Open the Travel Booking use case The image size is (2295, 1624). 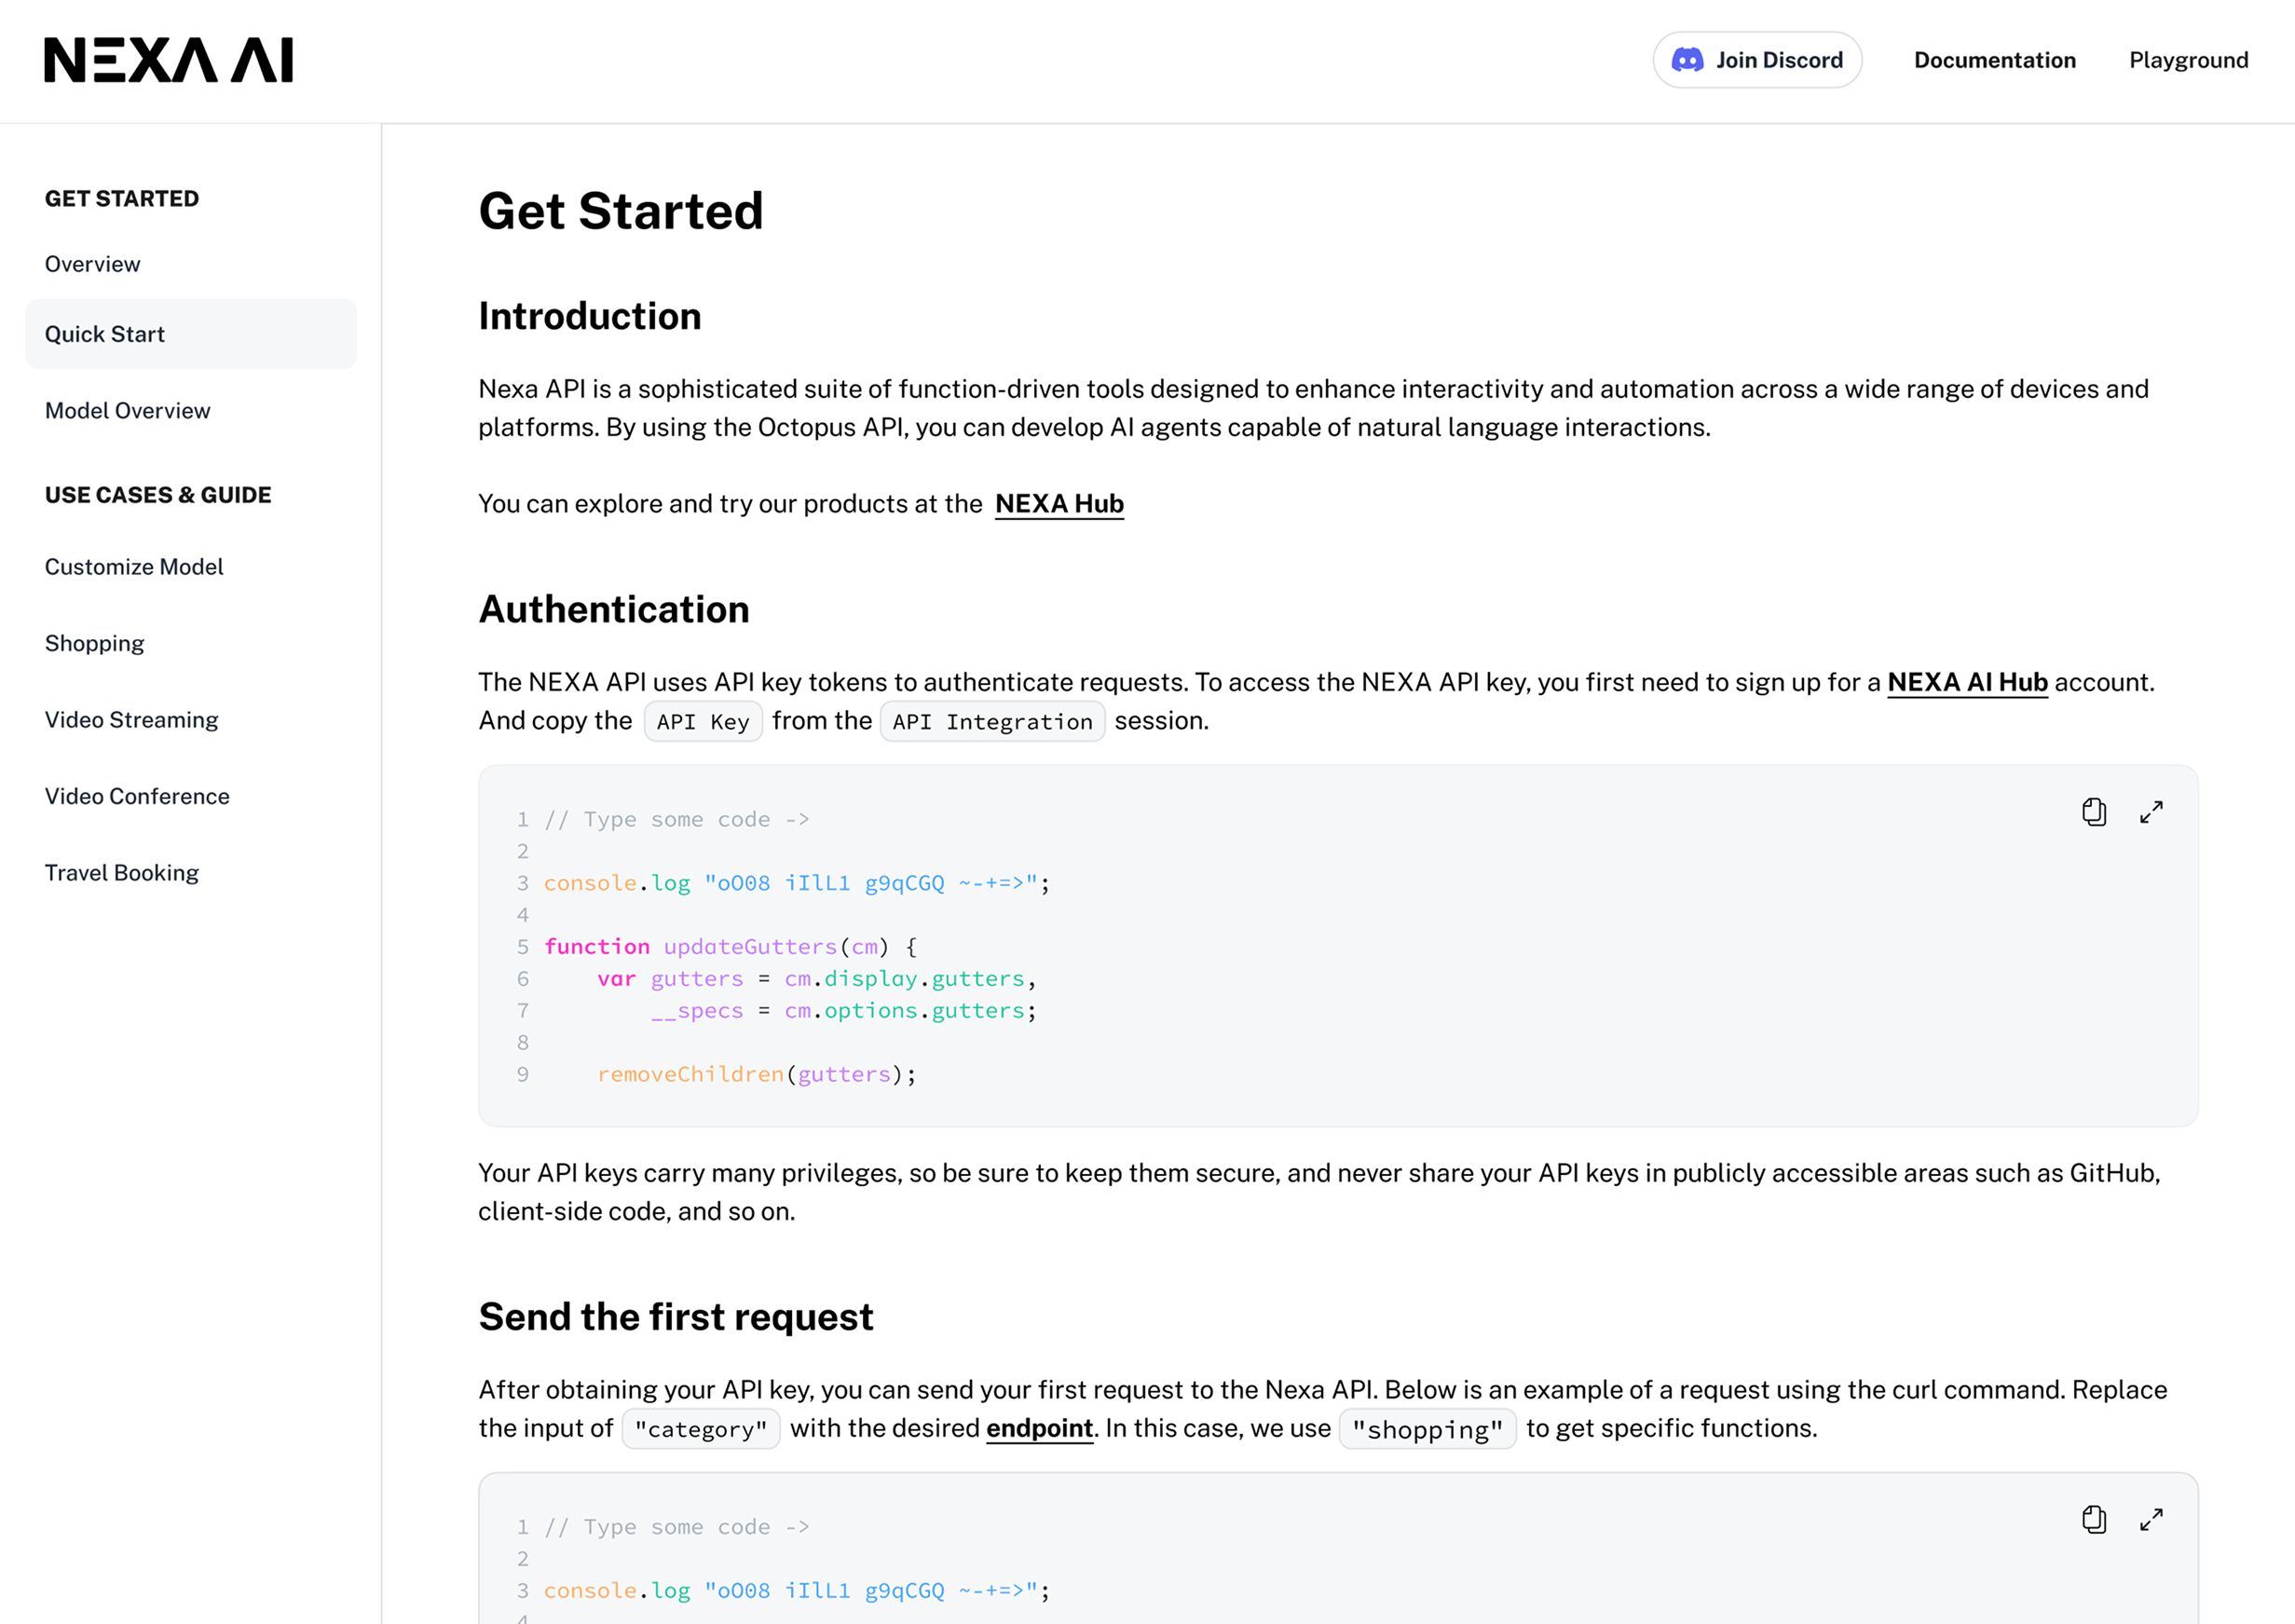coord(121,873)
